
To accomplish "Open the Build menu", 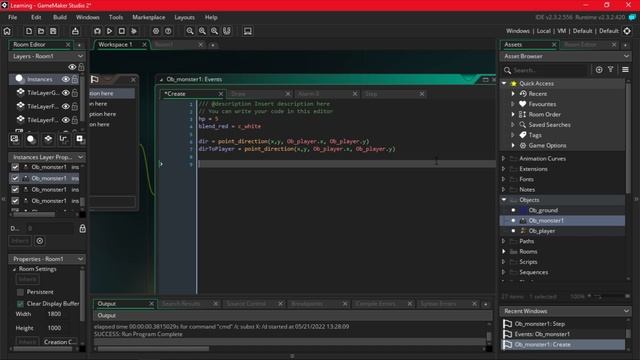I will pyautogui.click(x=60, y=17).
